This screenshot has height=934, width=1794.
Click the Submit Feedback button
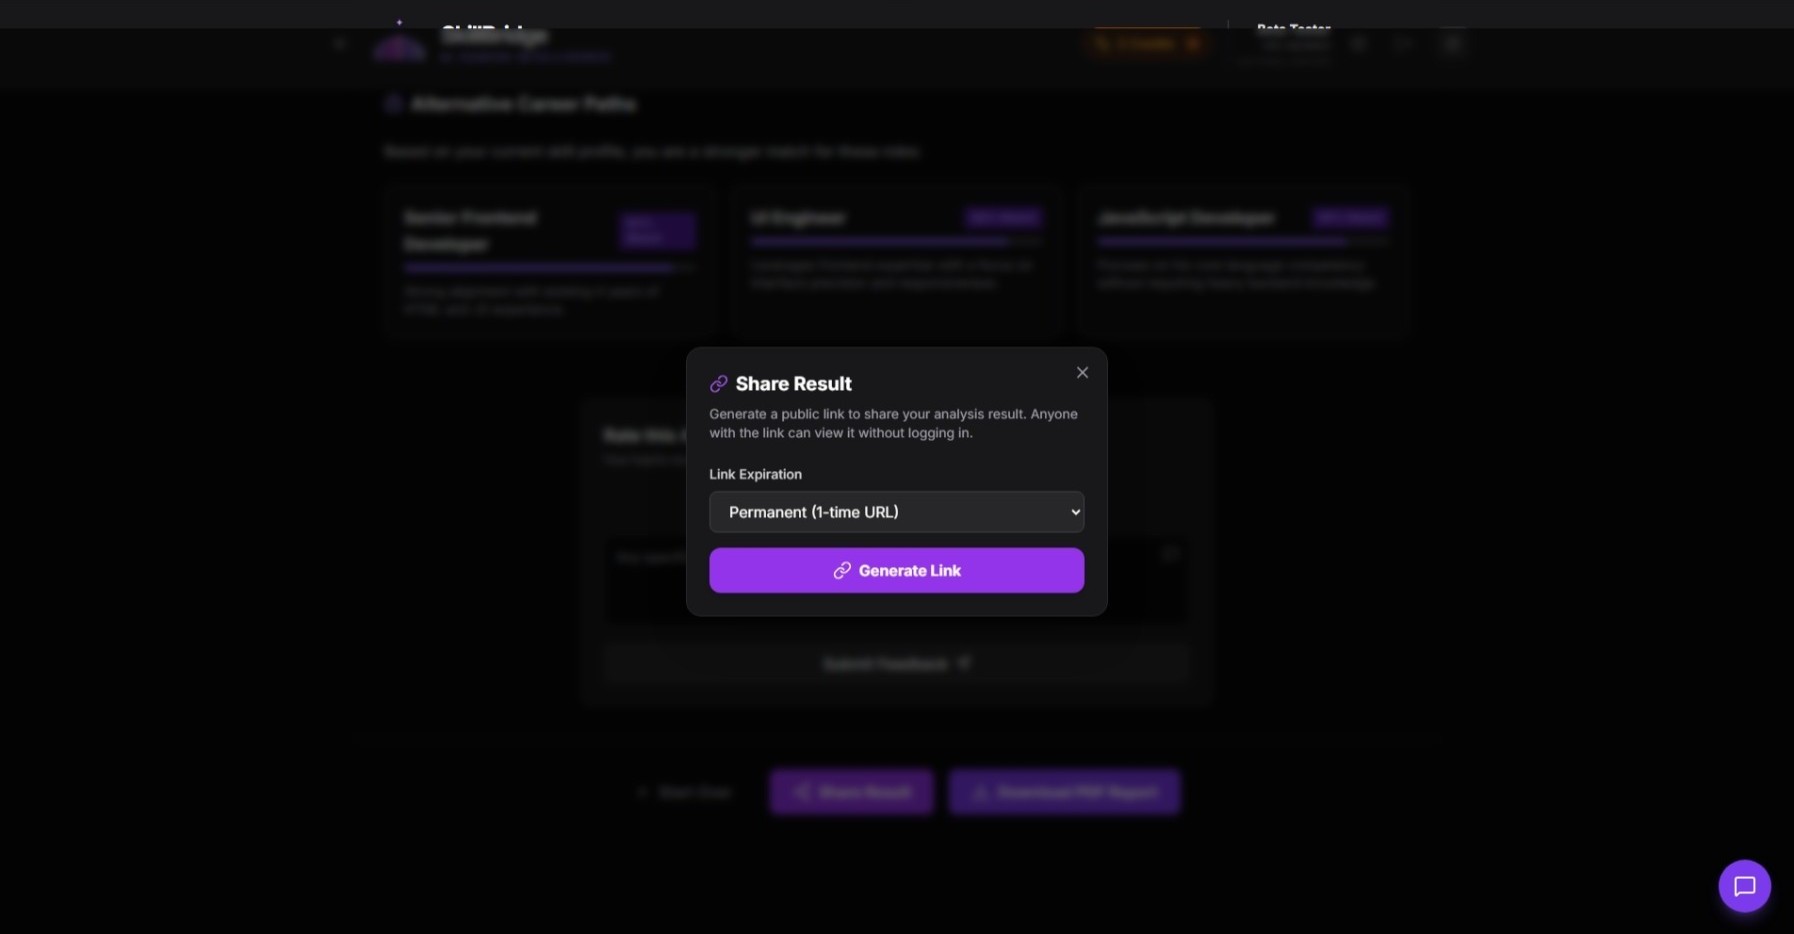click(x=896, y=664)
